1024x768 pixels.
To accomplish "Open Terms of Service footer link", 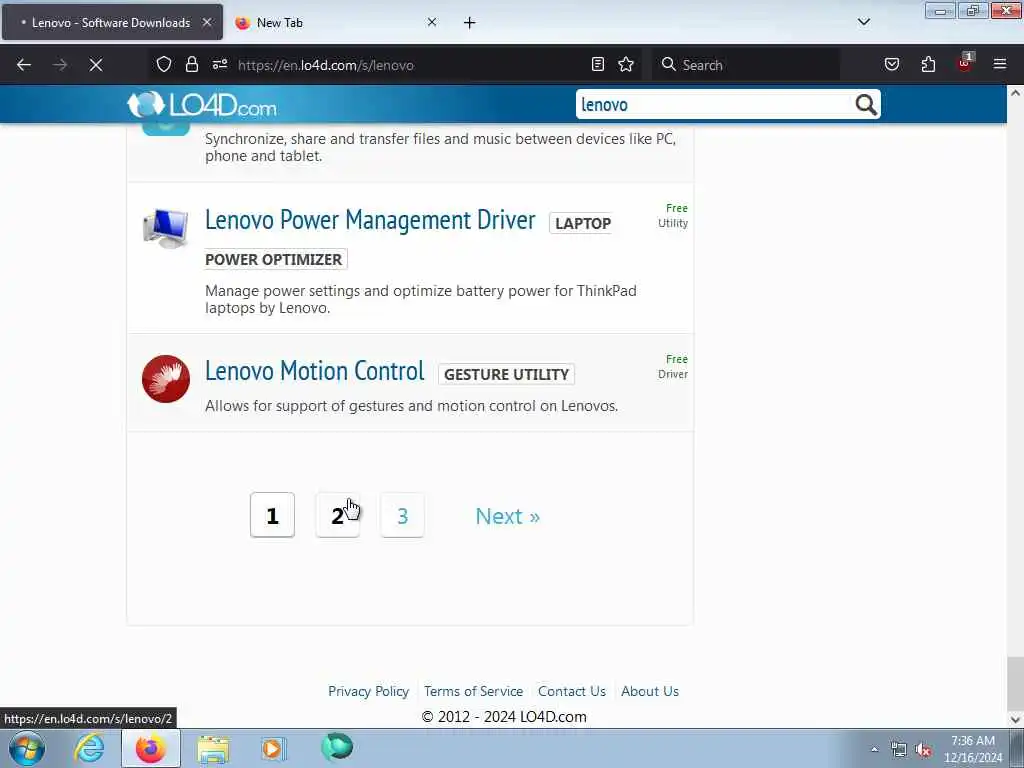I will [x=473, y=691].
